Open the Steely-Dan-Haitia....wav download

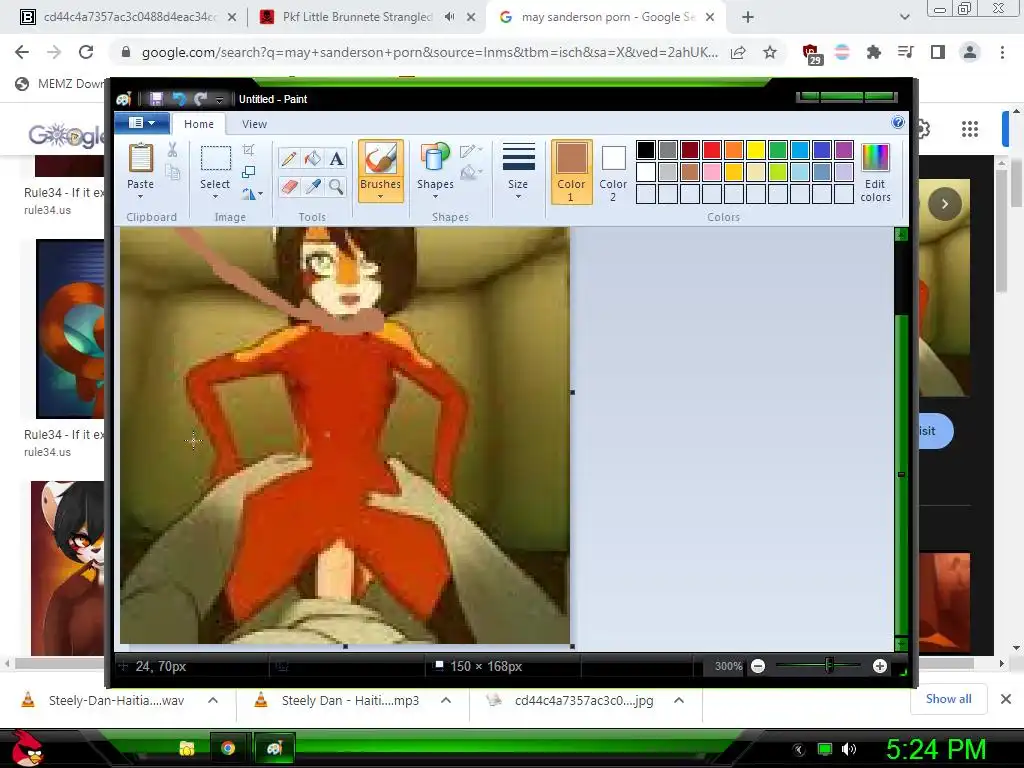[x=116, y=701]
